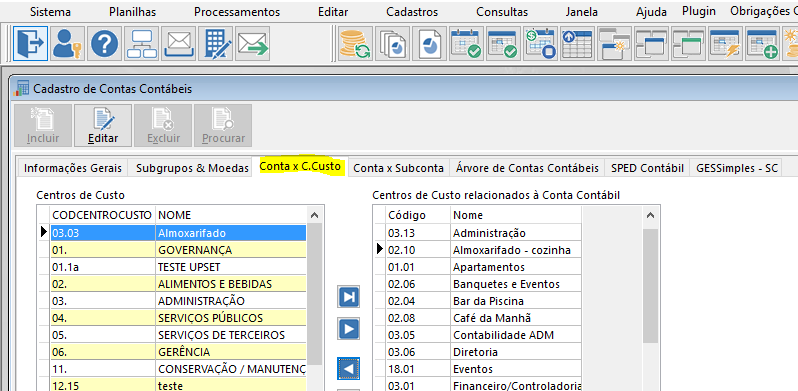
Task: Click the right list scroll-up arrow
Action: 650,215
